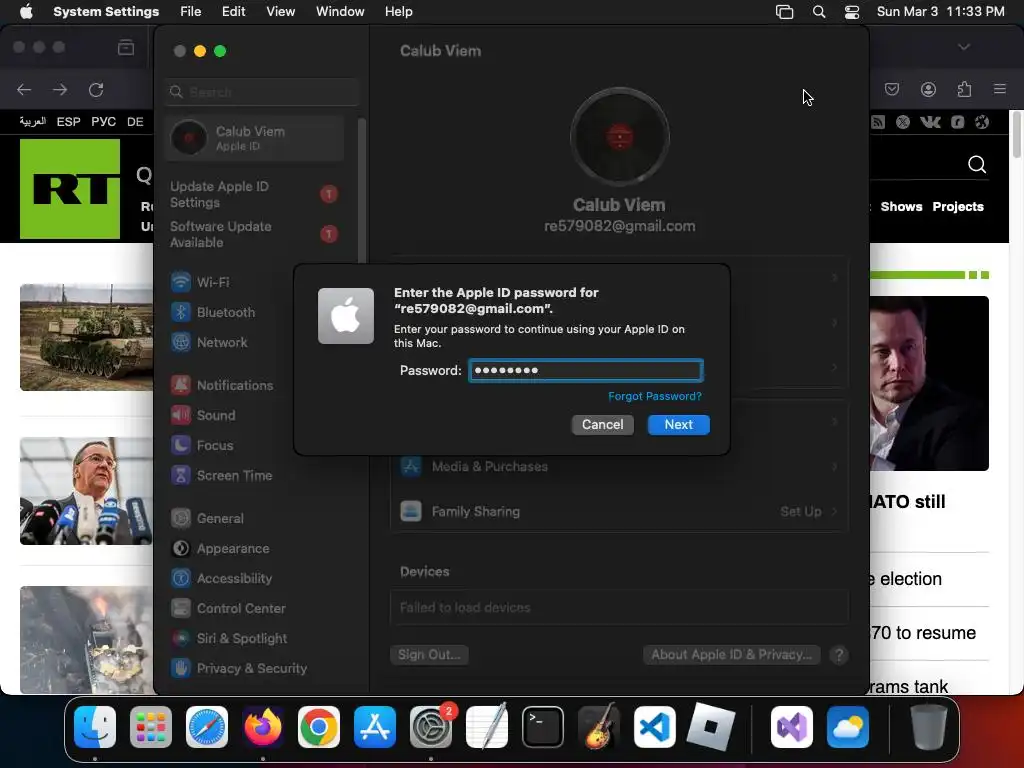Screen dimensions: 1024x768
Task: Click the System Settings search field
Action: [x=261, y=92]
